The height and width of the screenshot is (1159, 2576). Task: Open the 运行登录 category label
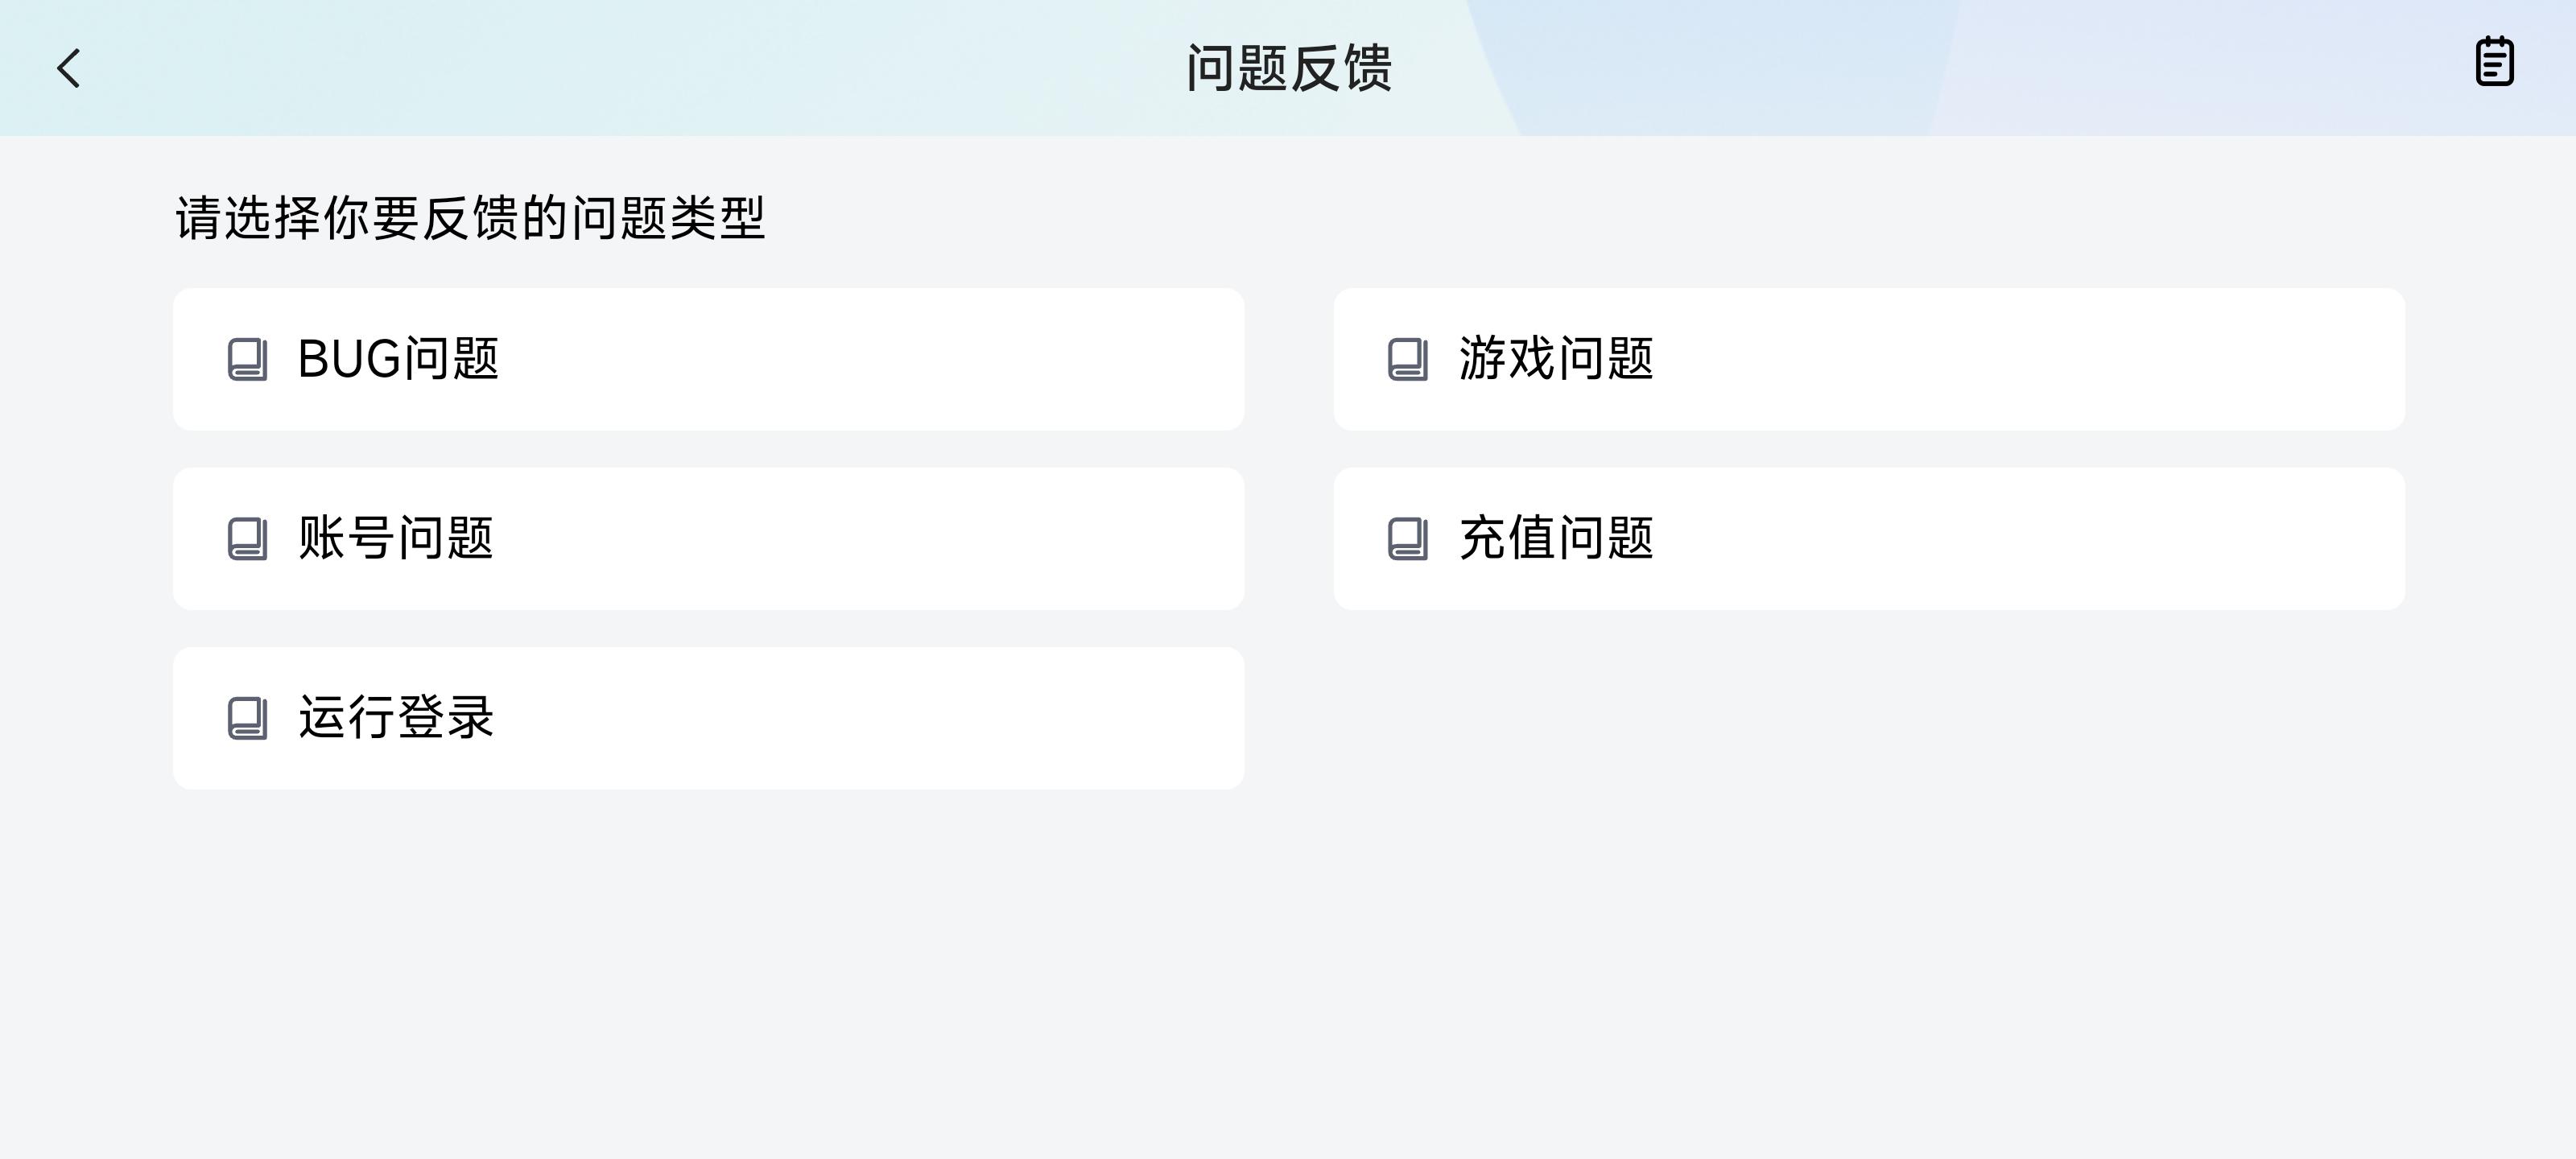(396, 718)
